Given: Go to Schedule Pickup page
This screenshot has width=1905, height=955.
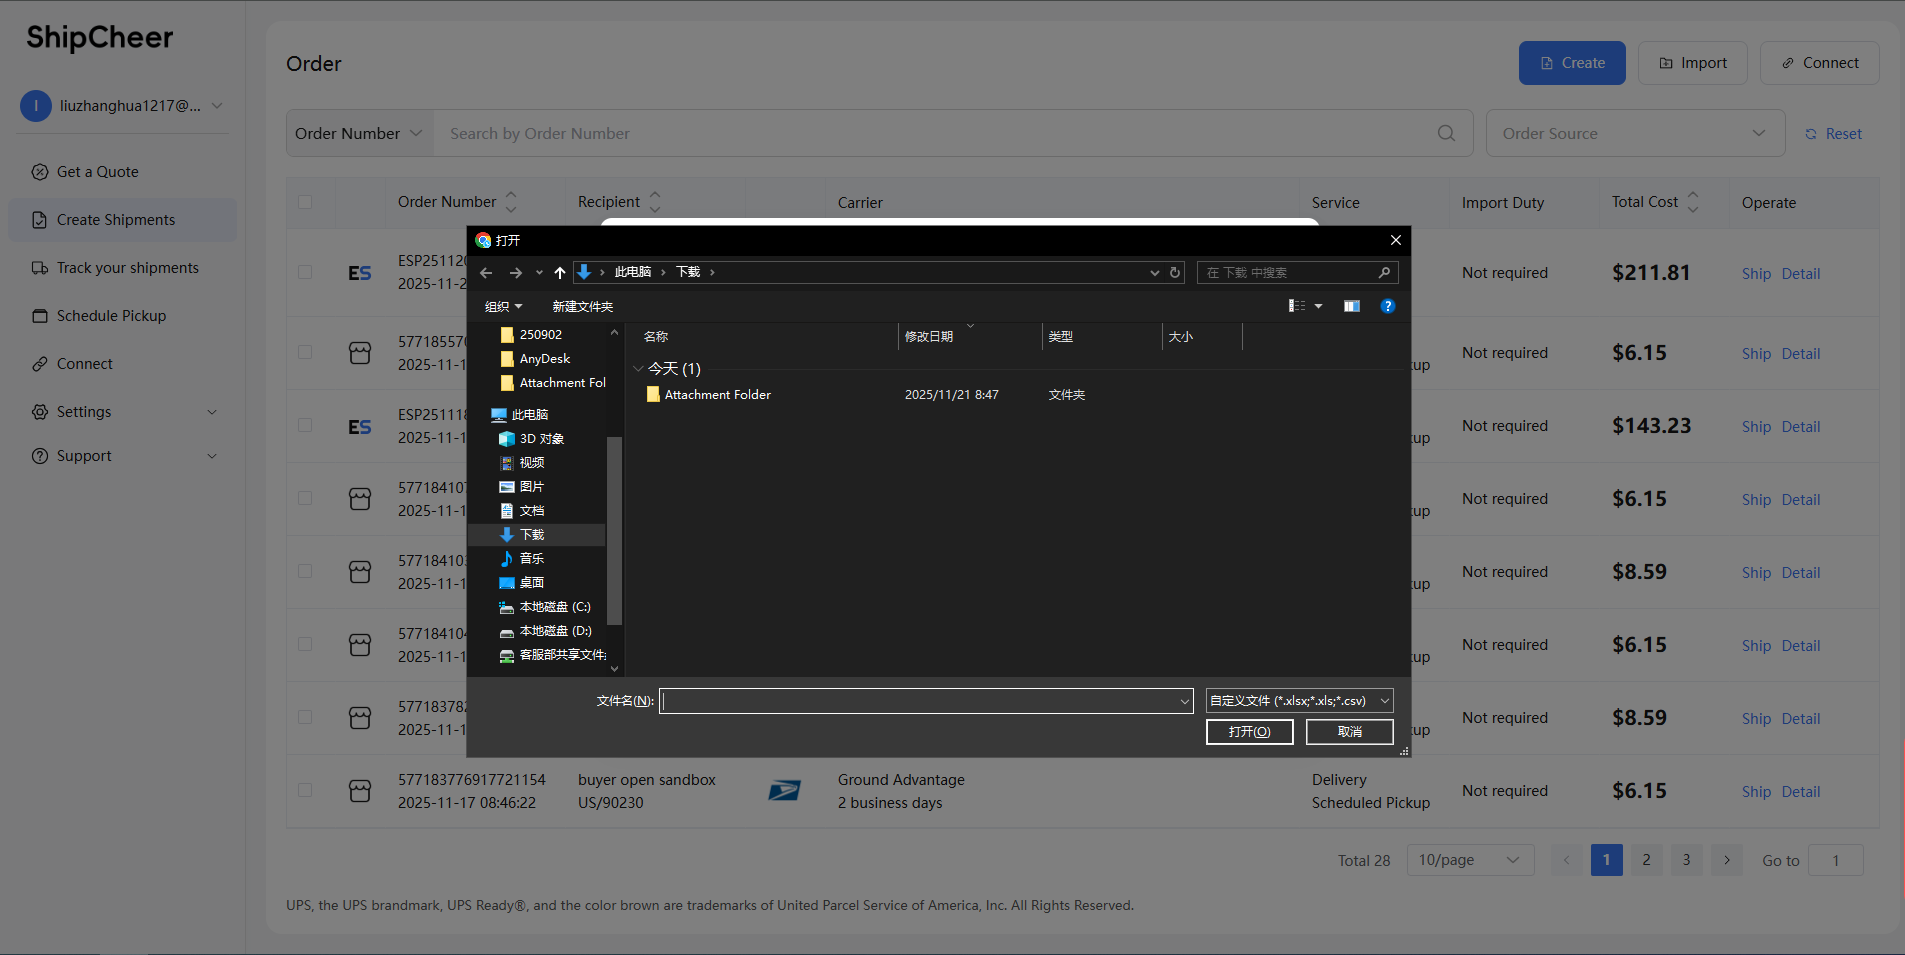Looking at the screenshot, I should [x=111, y=316].
